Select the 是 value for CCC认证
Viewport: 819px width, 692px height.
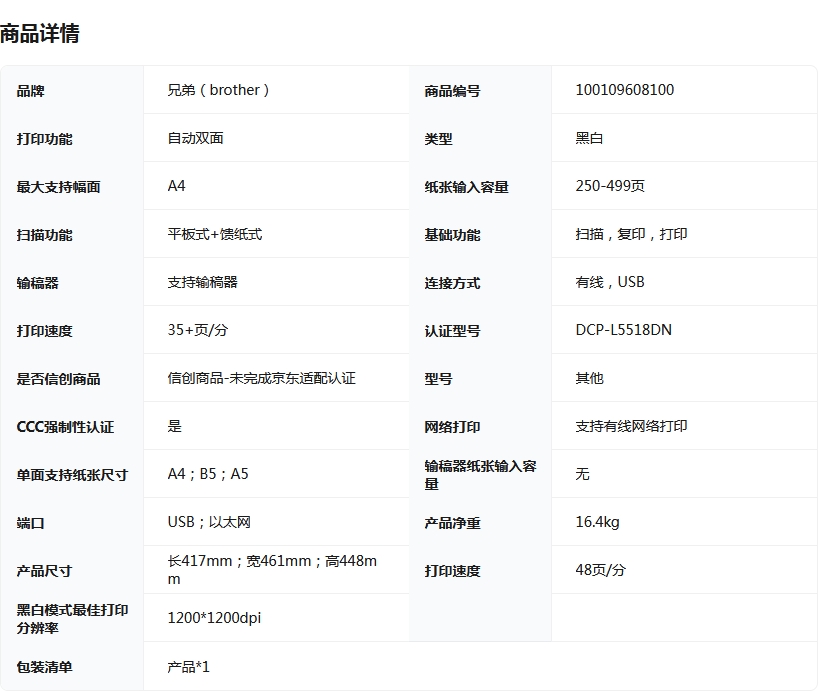pyautogui.click(x=174, y=426)
